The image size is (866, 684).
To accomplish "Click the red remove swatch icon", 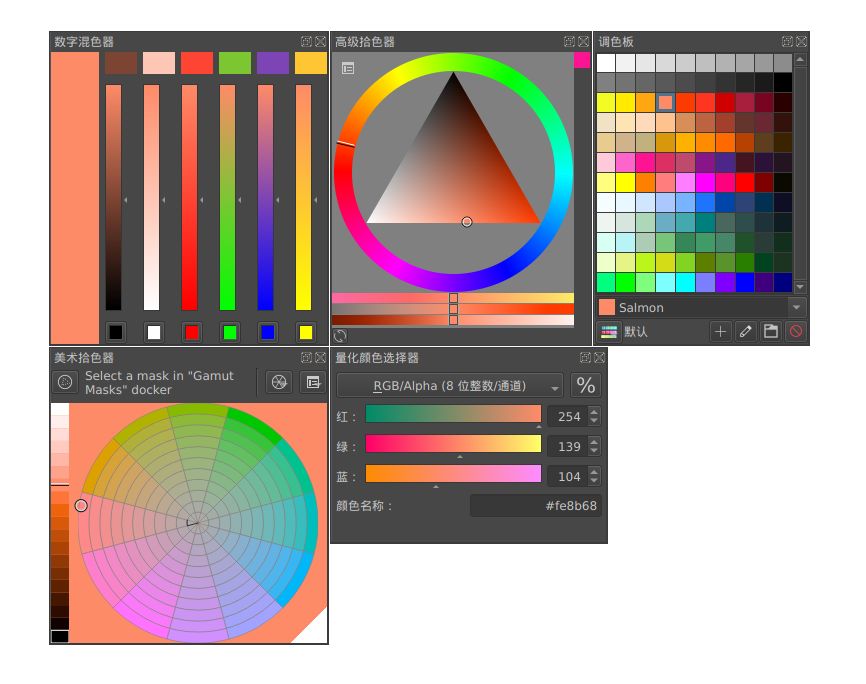I will 796,332.
